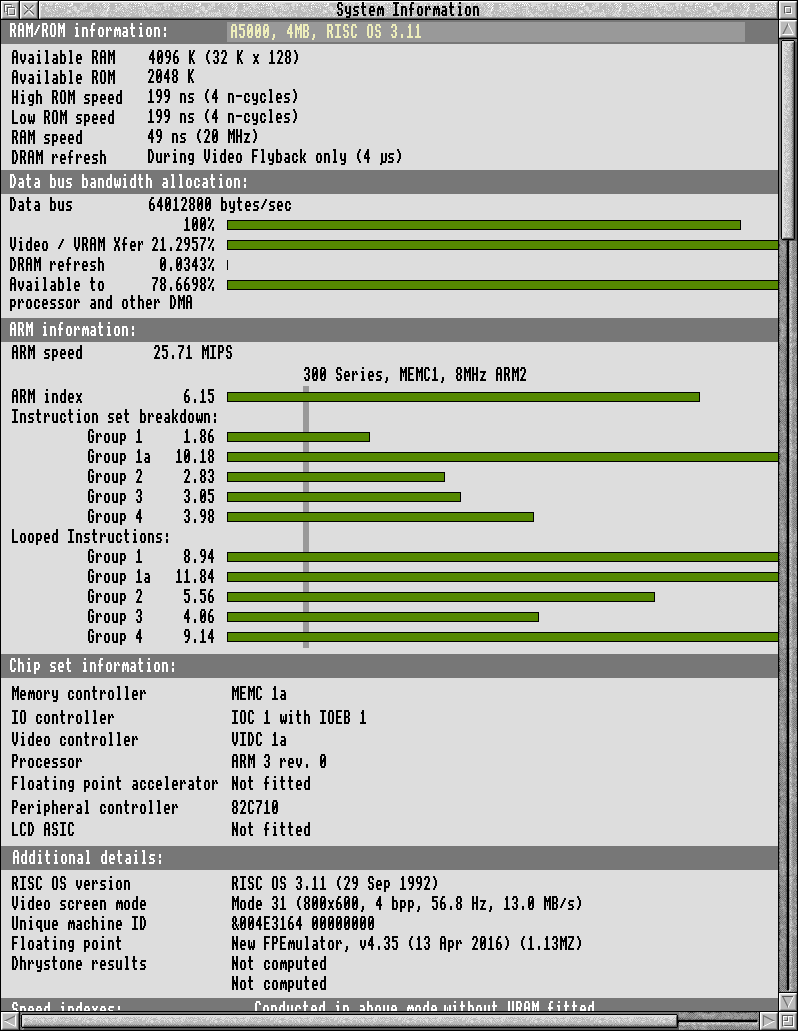Click Looped Instructions label
Viewport: 798px width, 1031px height.
(x=90, y=537)
